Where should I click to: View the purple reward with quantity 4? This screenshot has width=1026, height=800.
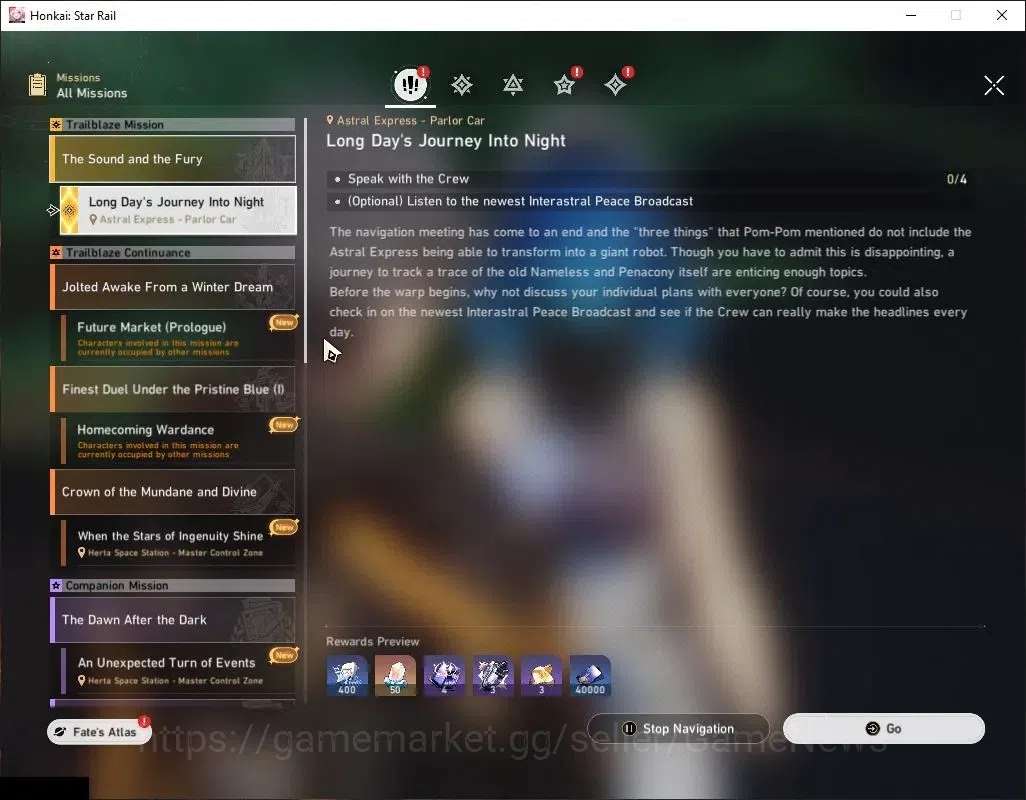(444, 676)
